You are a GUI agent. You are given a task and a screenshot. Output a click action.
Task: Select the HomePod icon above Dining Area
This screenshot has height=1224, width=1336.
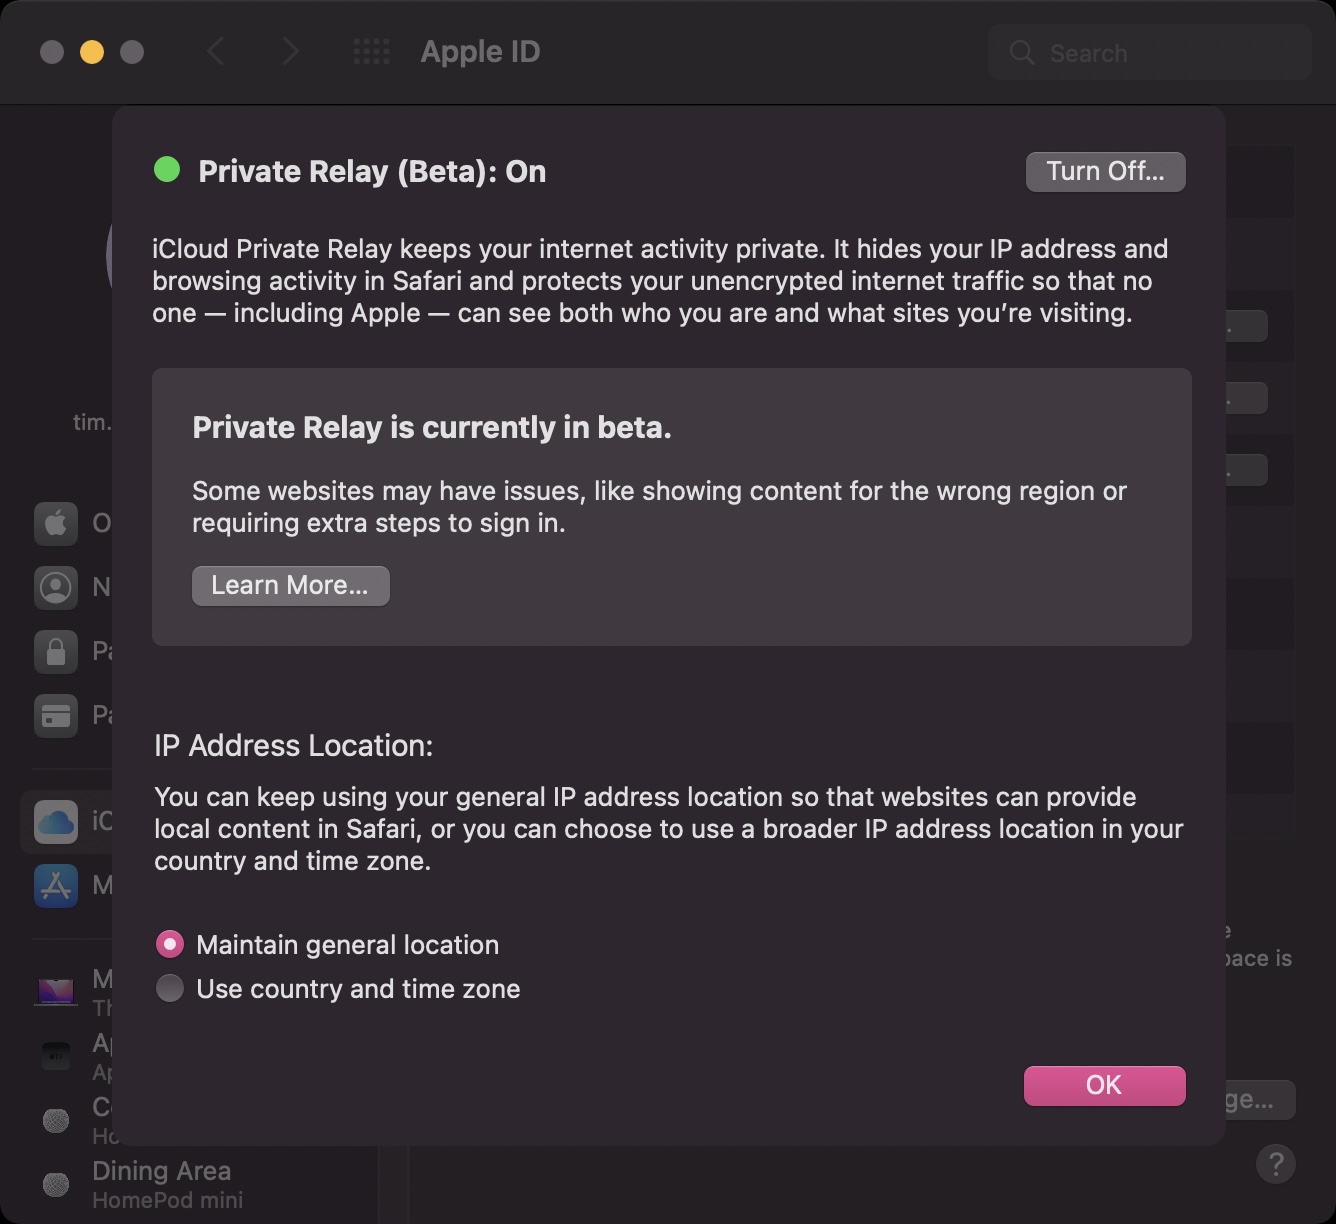[x=56, y=1120]
